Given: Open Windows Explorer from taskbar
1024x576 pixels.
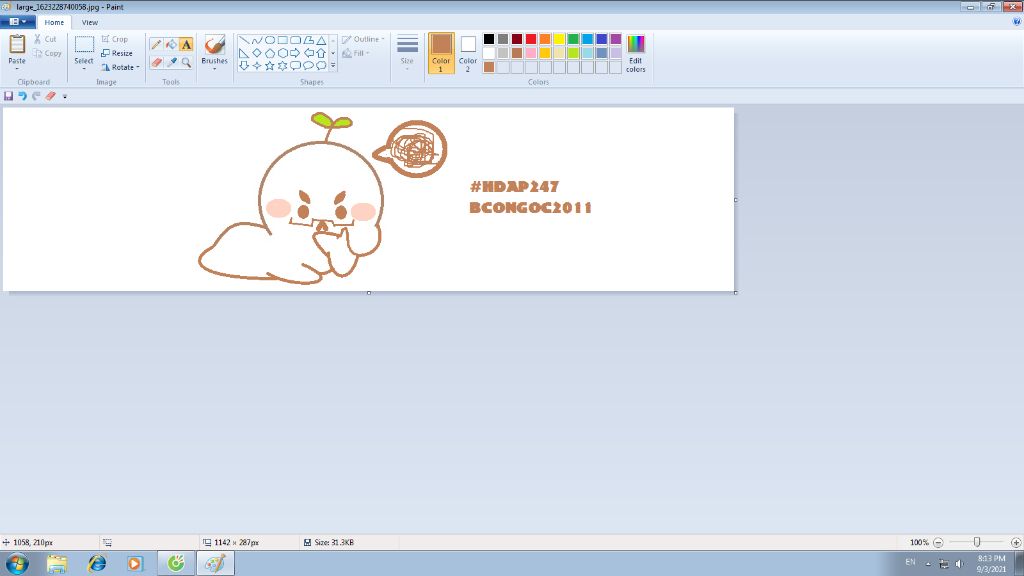Looking at the screenshot, I should (x=57, y=563).
